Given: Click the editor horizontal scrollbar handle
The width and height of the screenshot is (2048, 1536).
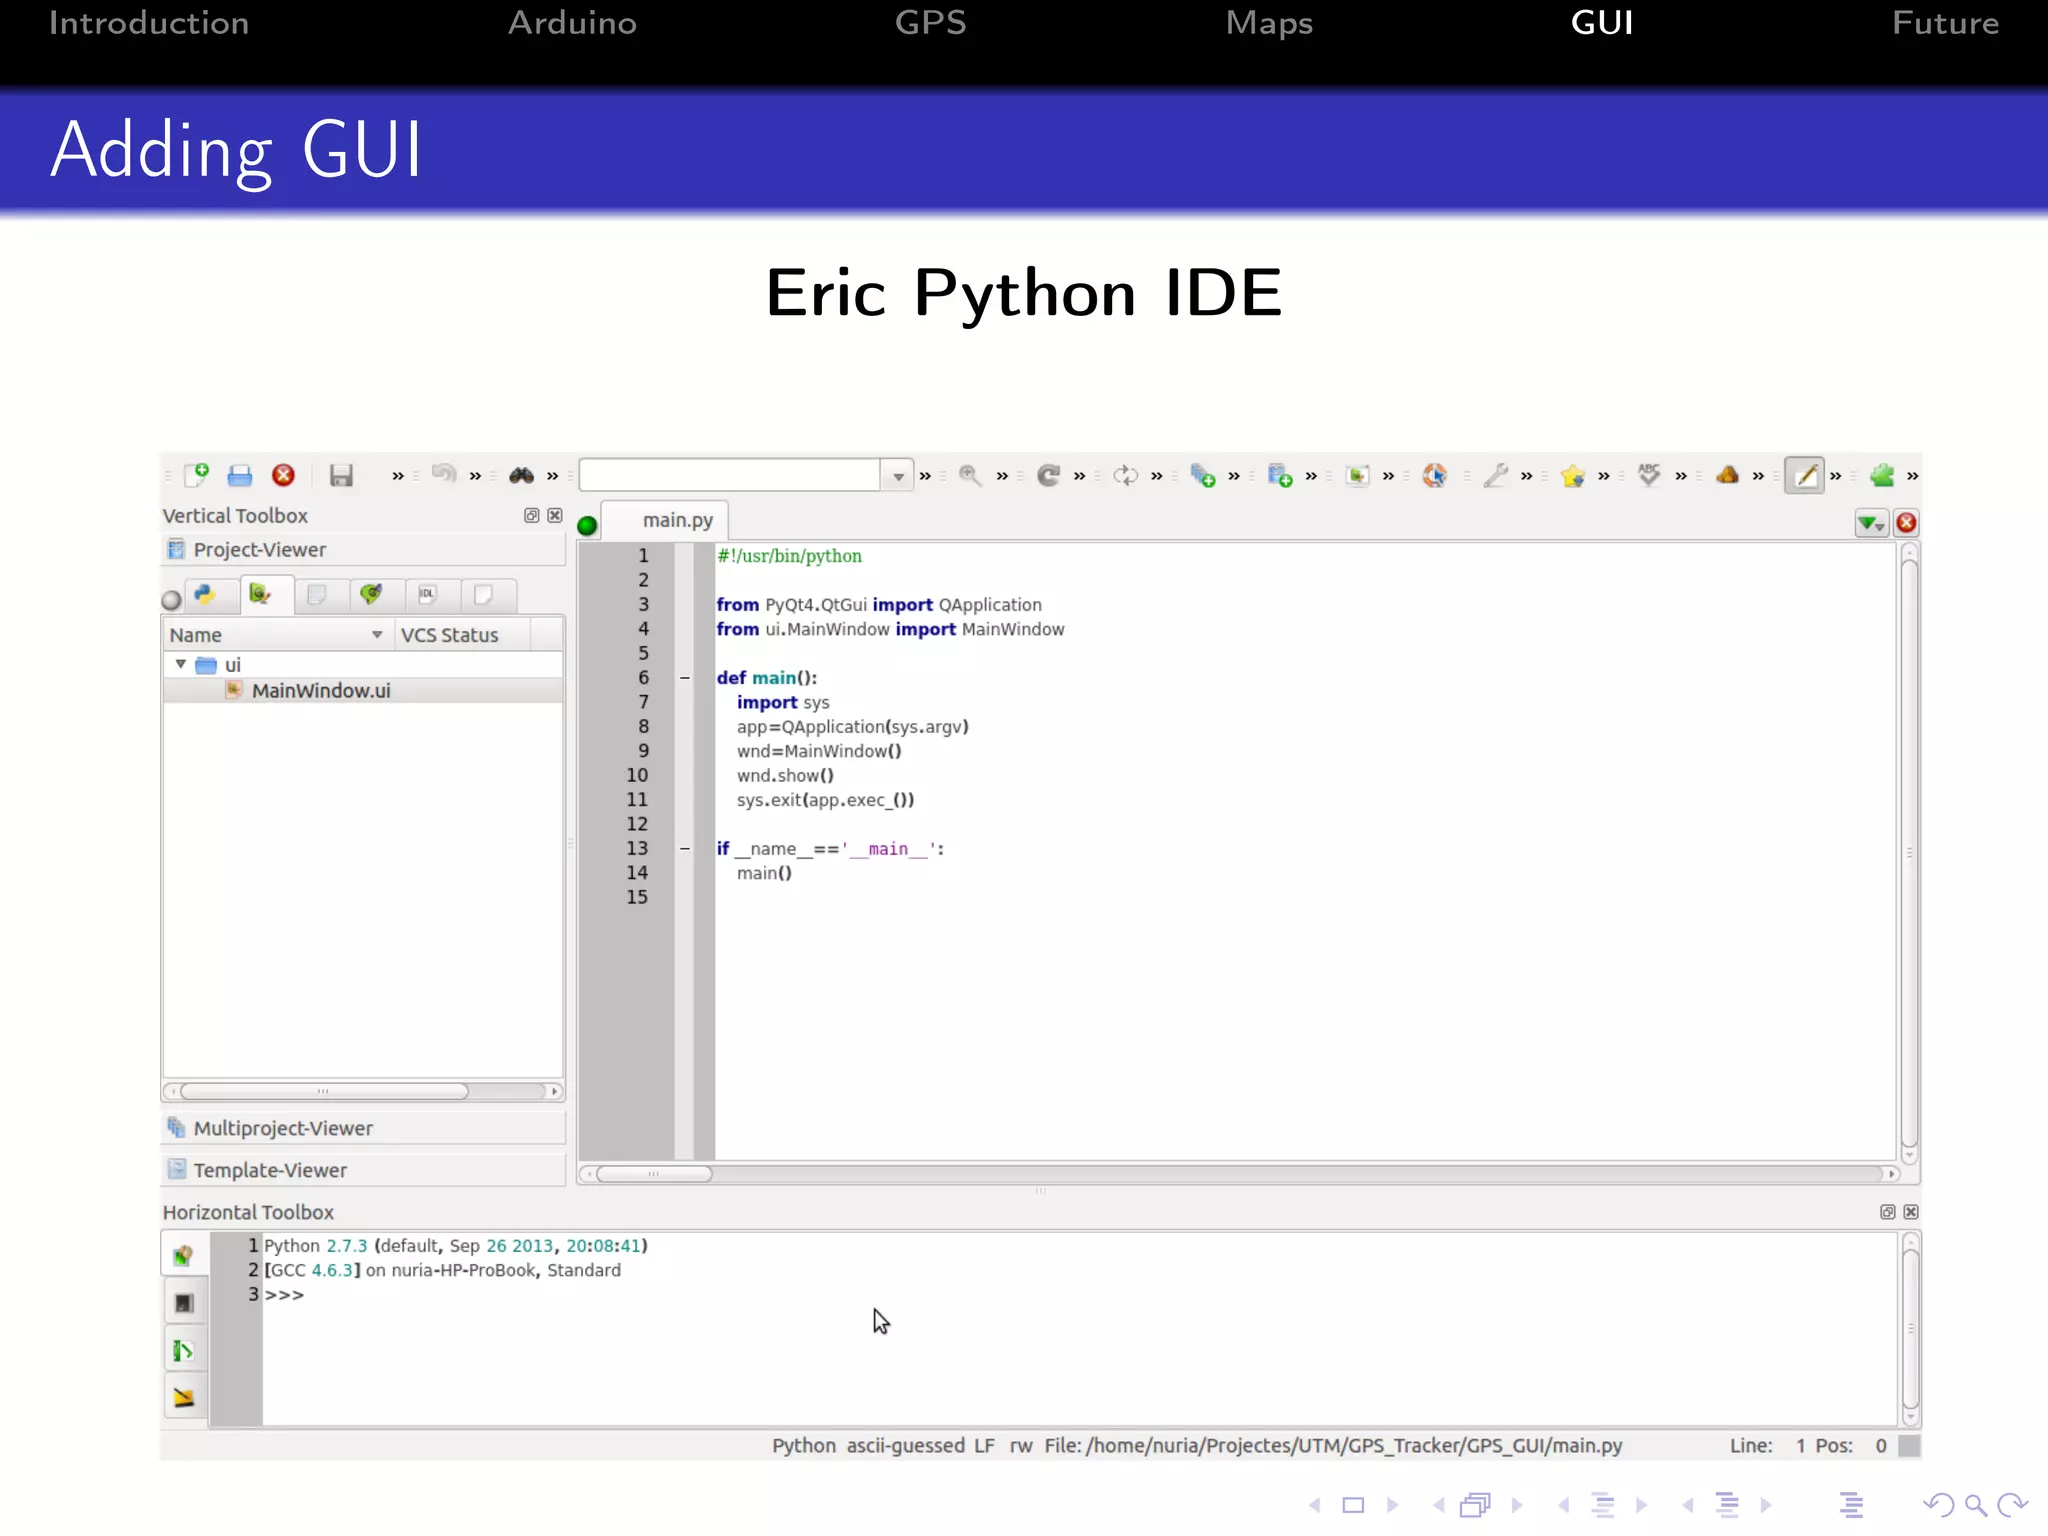Looking at the screenshot, I should 654,1174.
